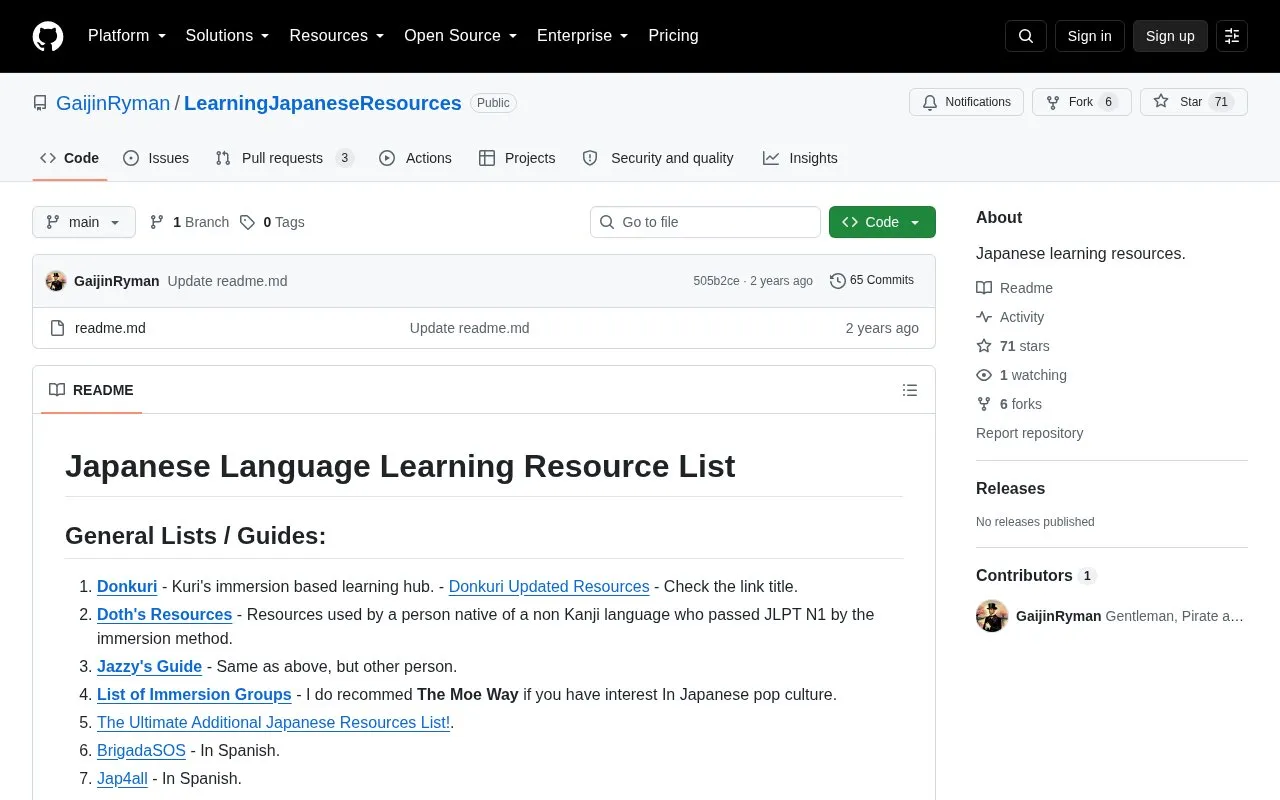Image resolution: width=1280 pixels, height=800 pixels.
Task: Click GaijinRyman avatar in commit row
Action: [x=56, y=281]
